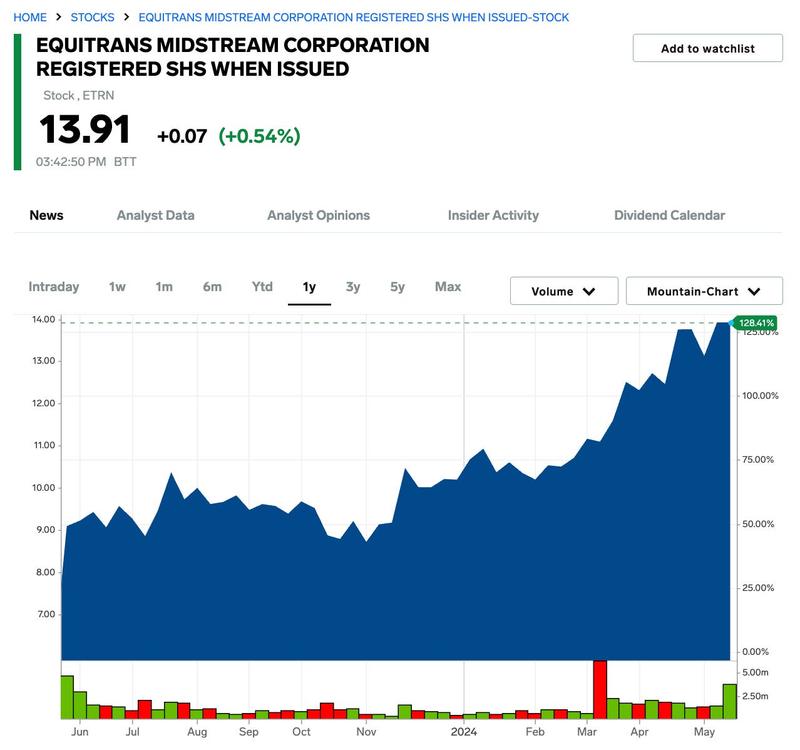This screenshot has width=800, height=750.
Task: Click the rightmost green May volume bar
Action: coord(730,702)
